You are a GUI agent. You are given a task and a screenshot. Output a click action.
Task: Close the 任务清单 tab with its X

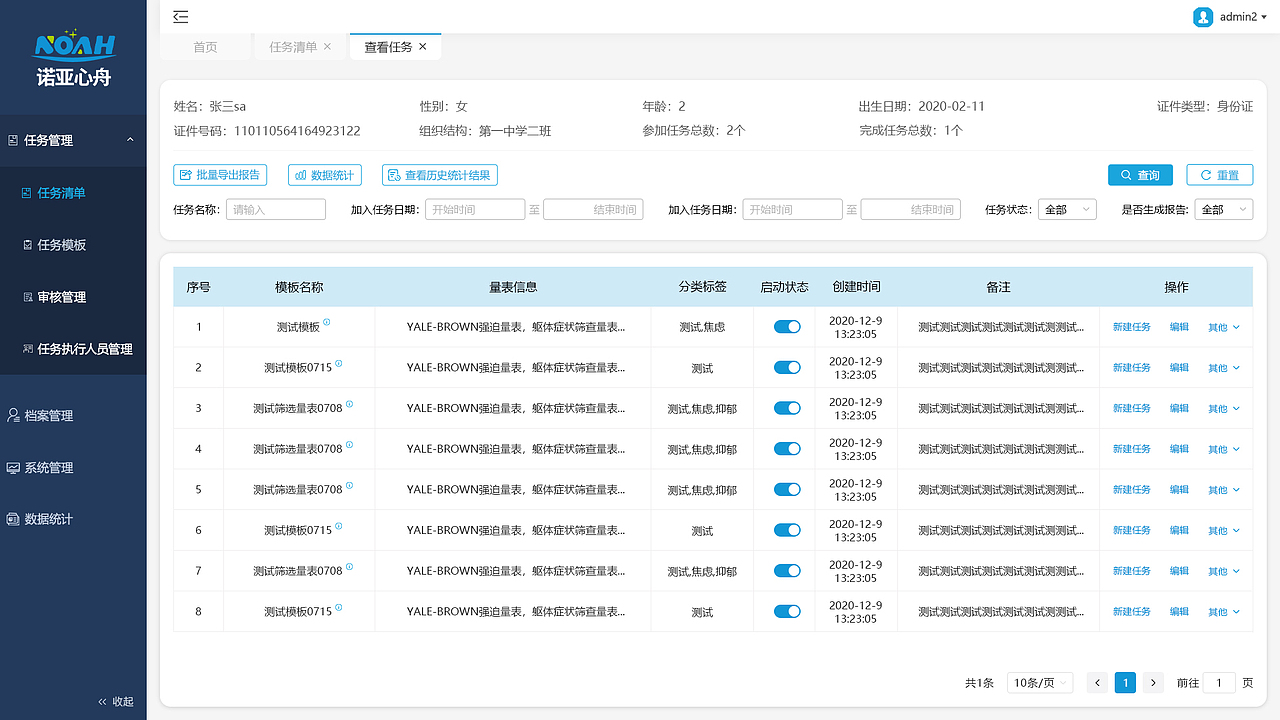click(327, 47)
